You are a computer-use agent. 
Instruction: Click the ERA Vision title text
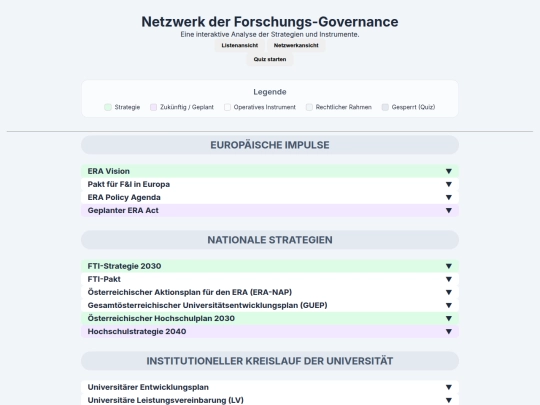(108, 171)
